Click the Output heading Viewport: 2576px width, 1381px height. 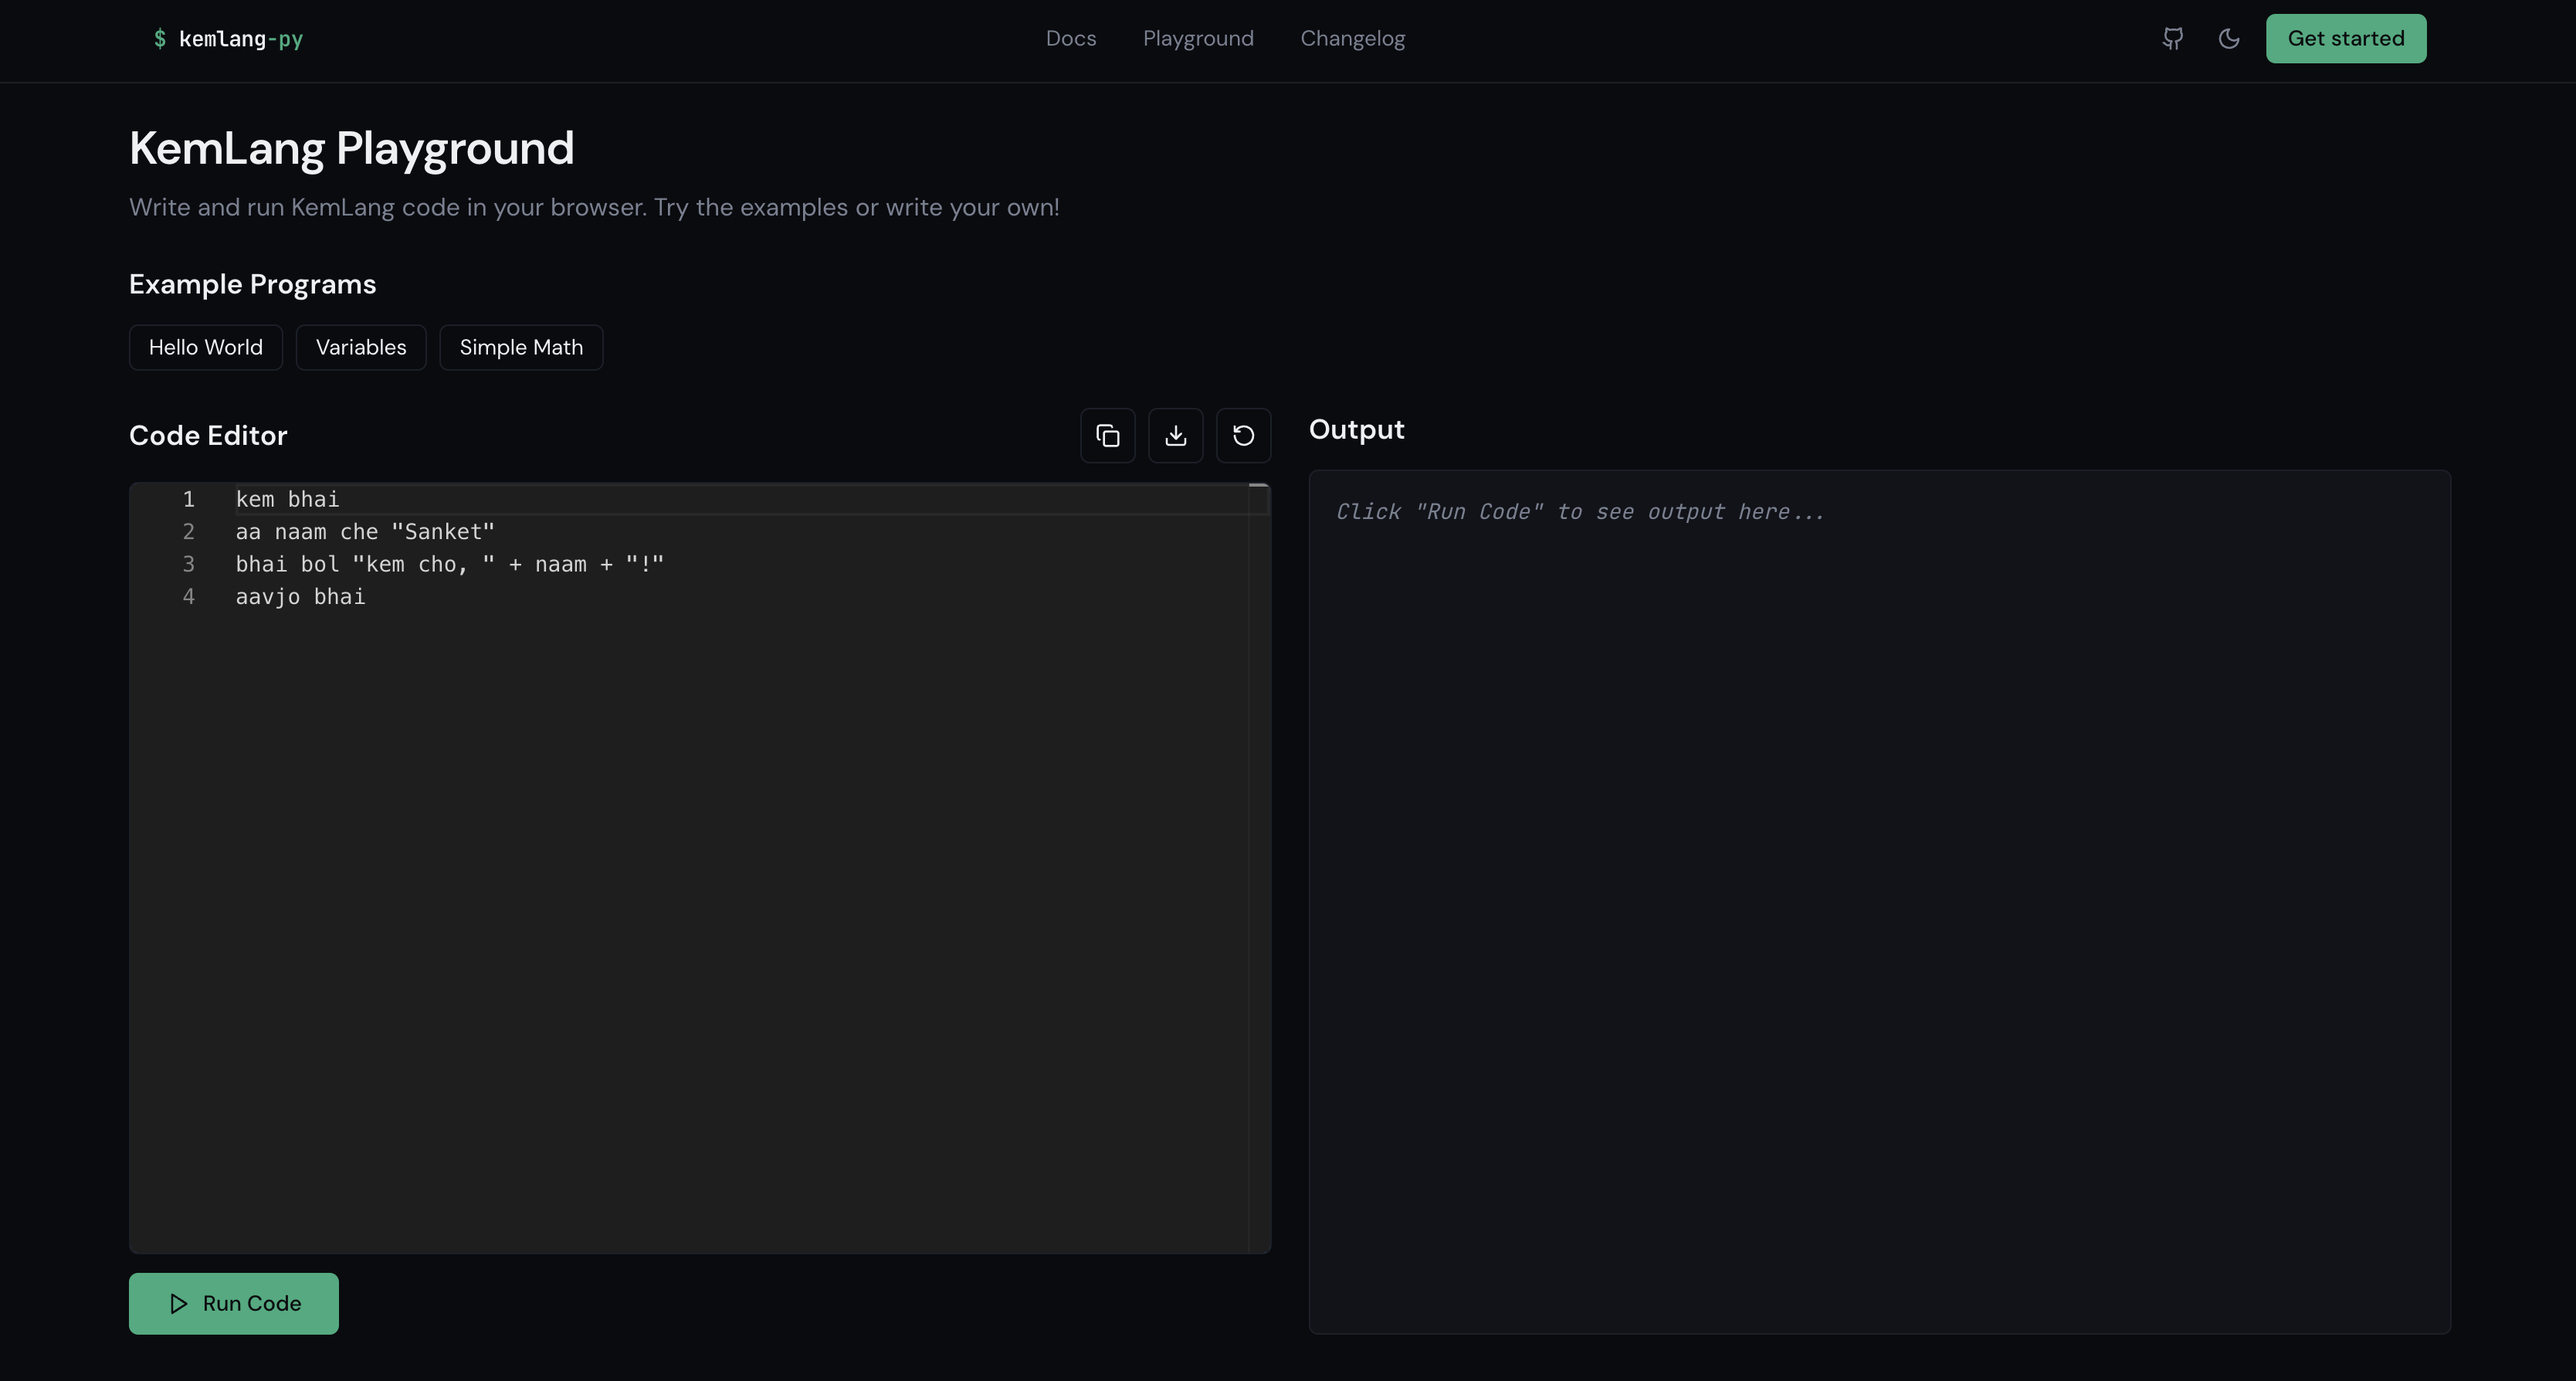(1357, 430)
